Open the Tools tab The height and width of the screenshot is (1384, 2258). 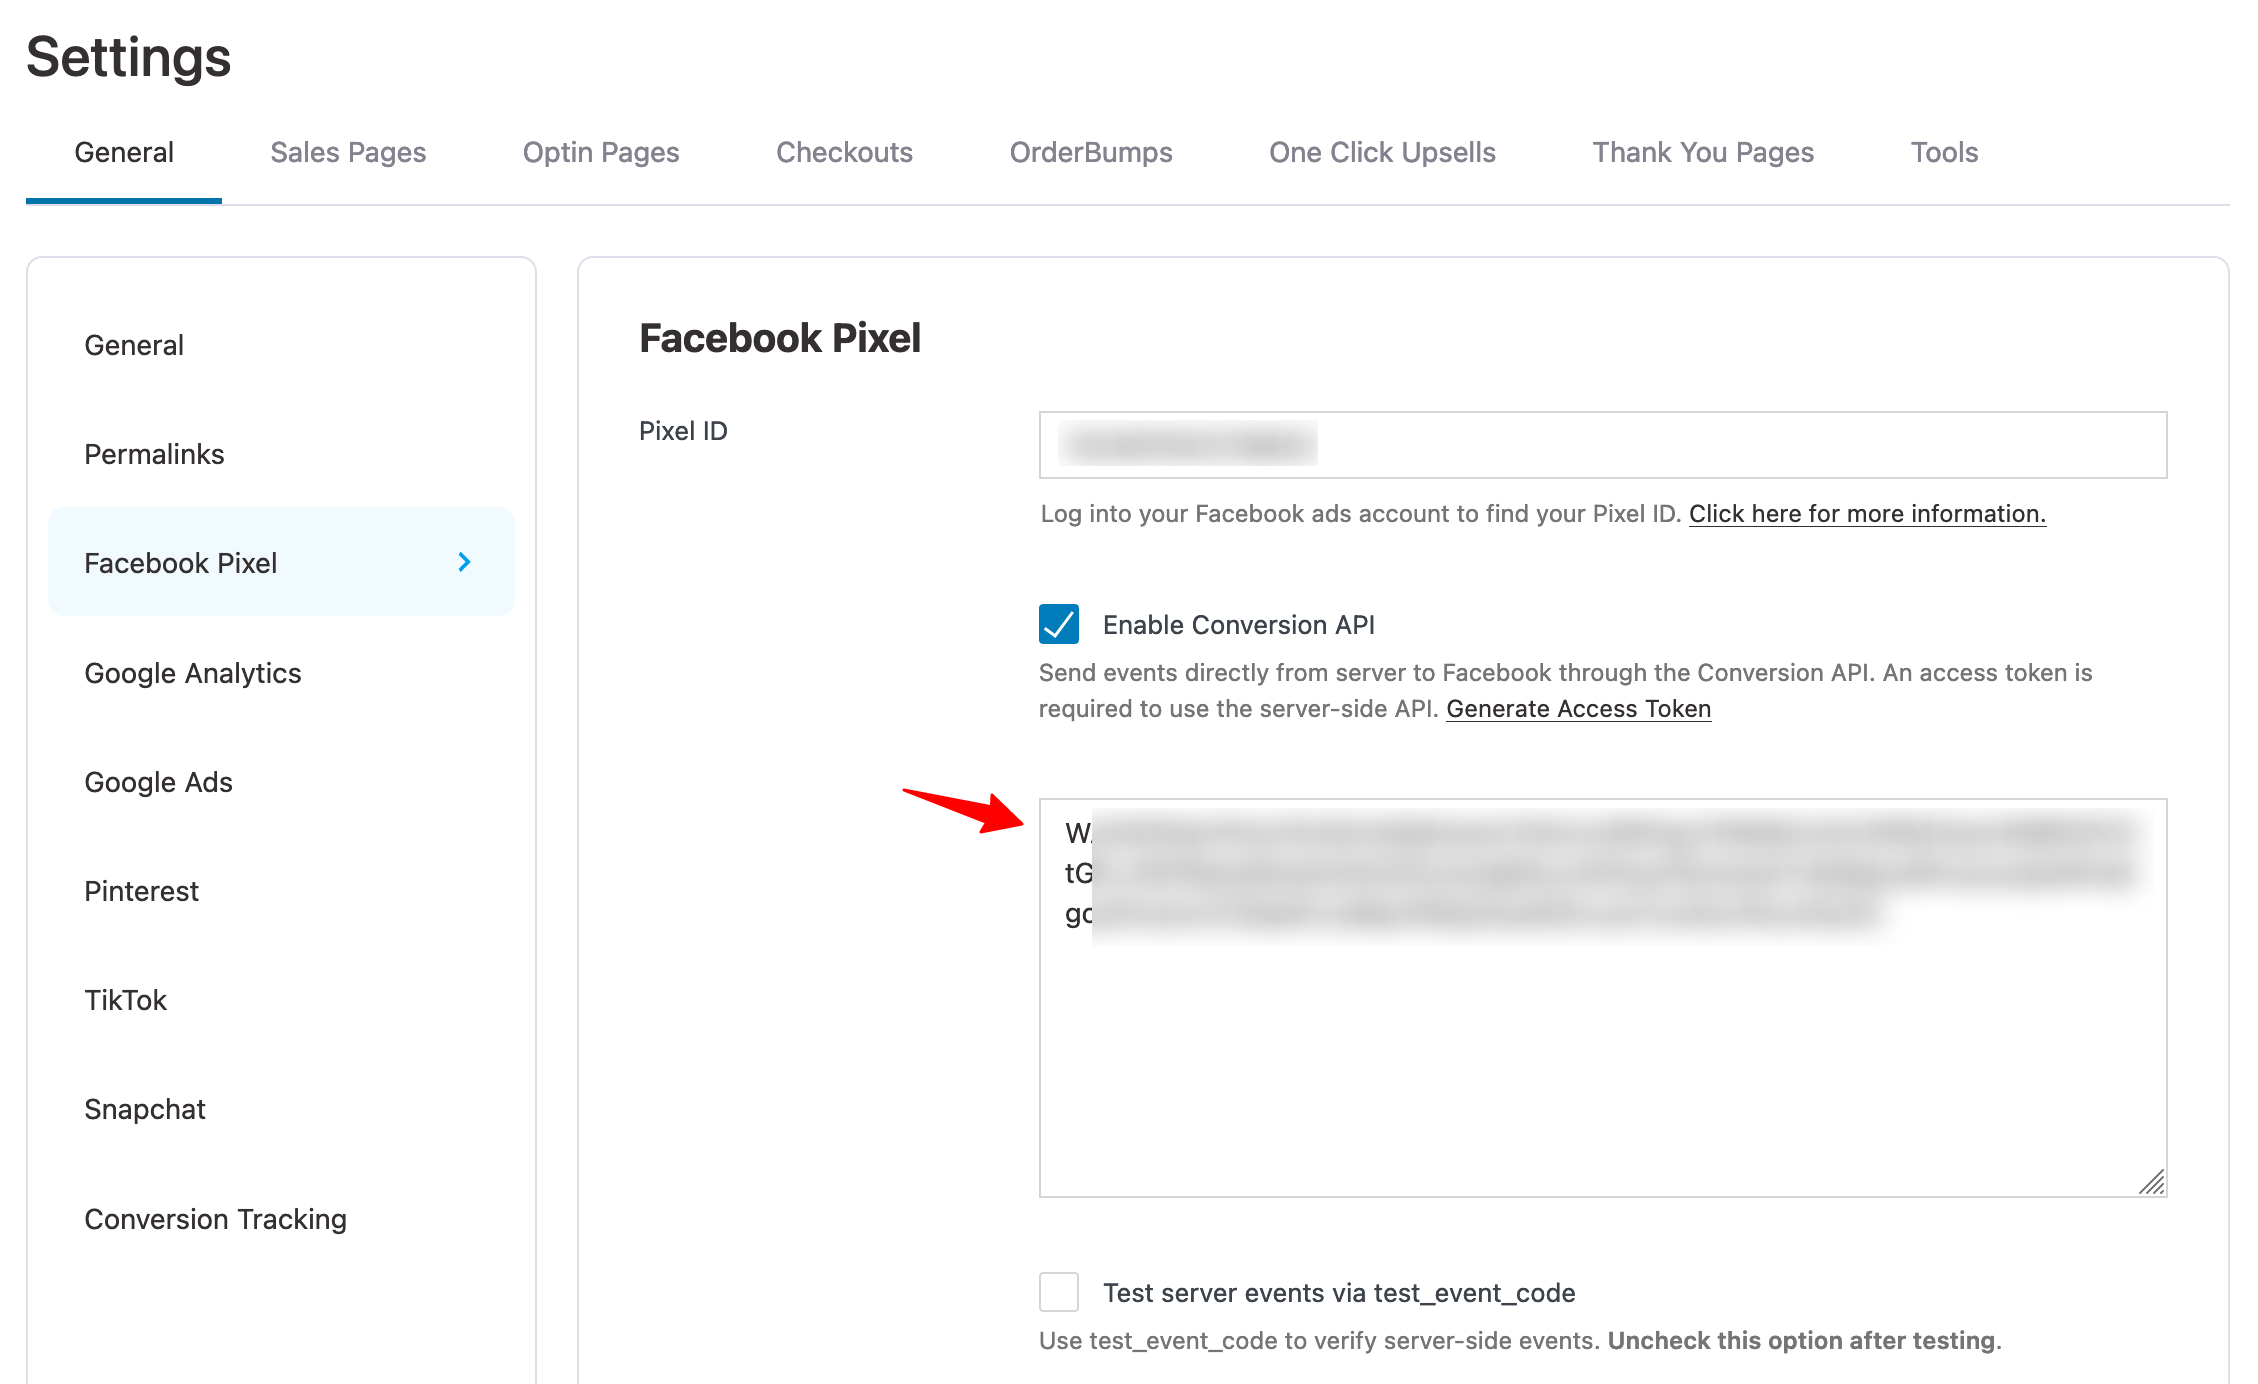pyautogui.click(x=1943, y=152)
